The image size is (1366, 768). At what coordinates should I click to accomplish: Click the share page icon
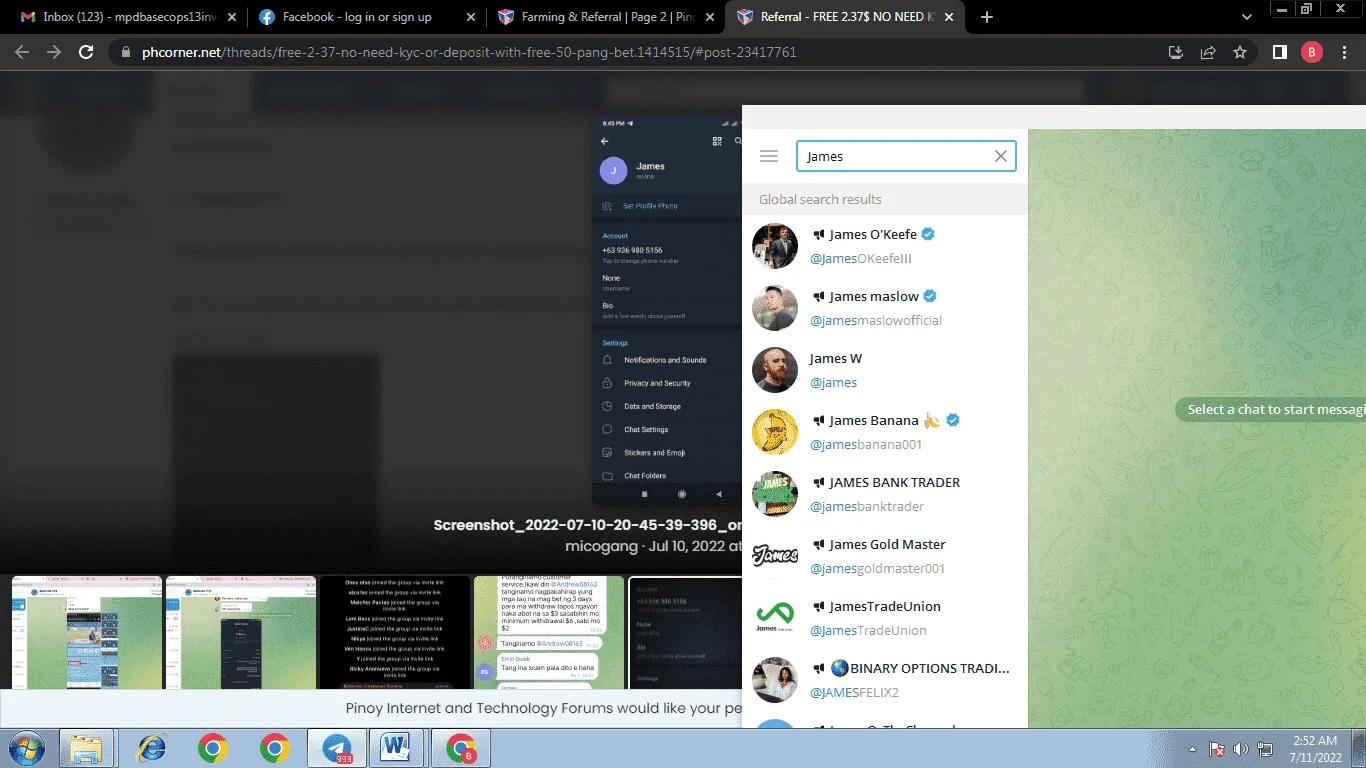coord(1208,52)
